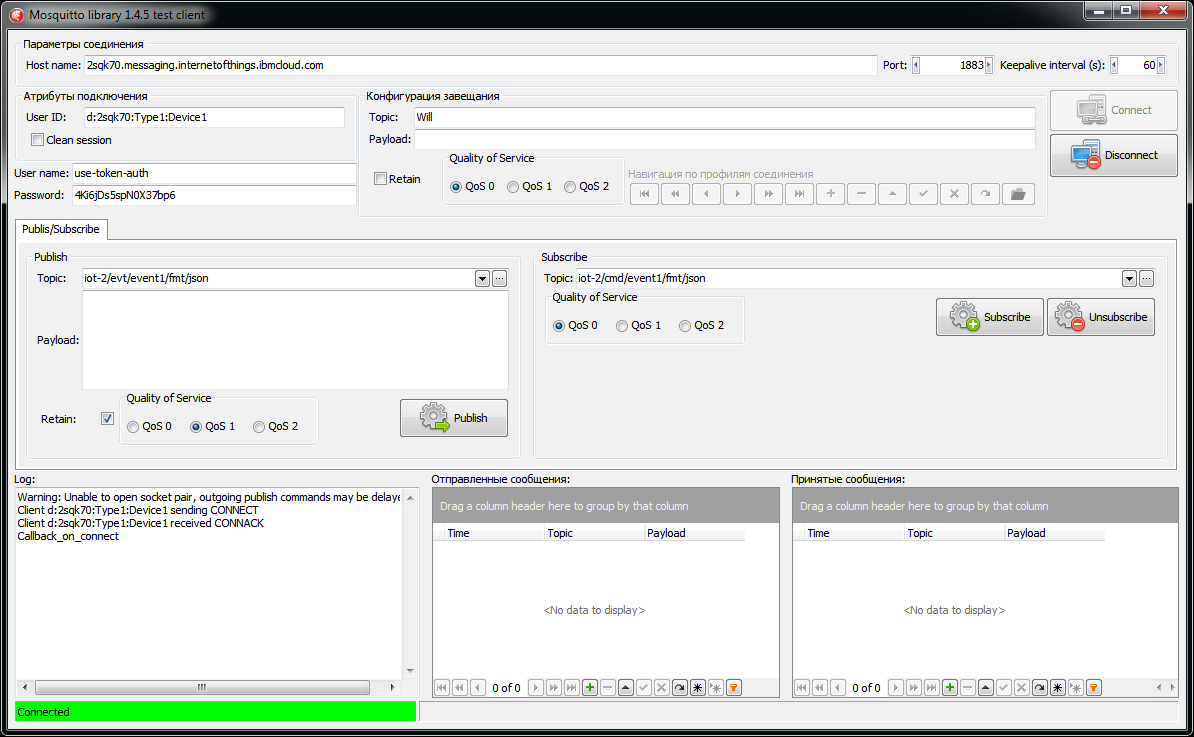Screen dimensions: 1194x737
Task: Open the publish Topic dropdown
Action: [x=482, y=278]
